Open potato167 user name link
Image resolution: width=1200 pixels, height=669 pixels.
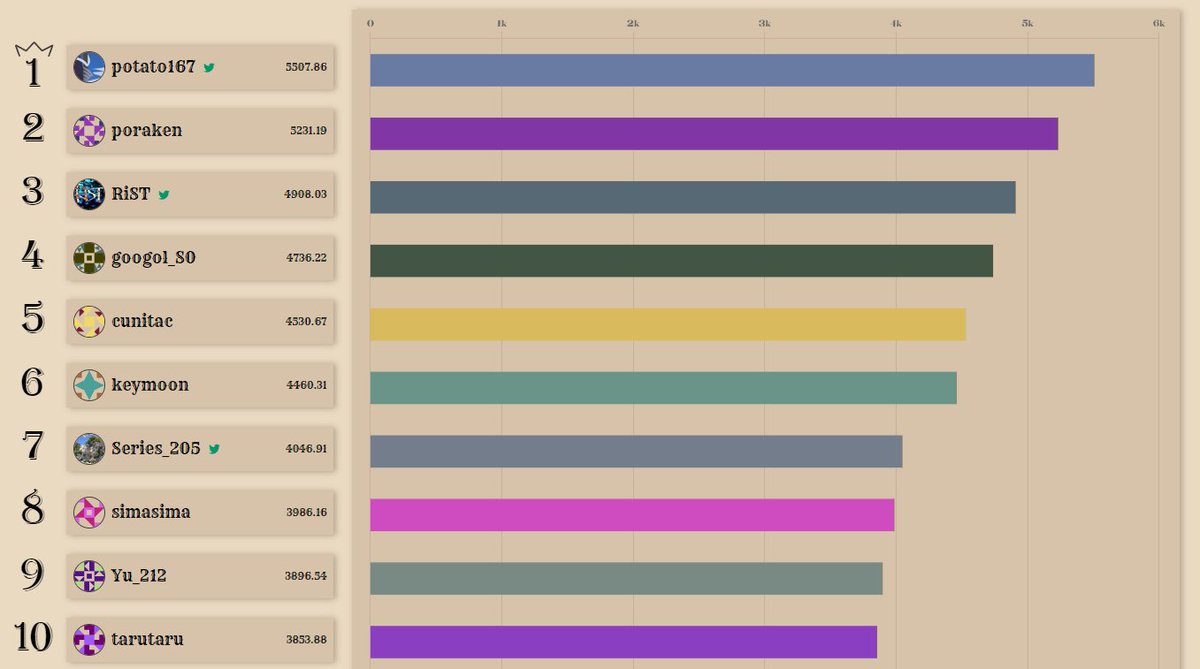coord(153,67)
